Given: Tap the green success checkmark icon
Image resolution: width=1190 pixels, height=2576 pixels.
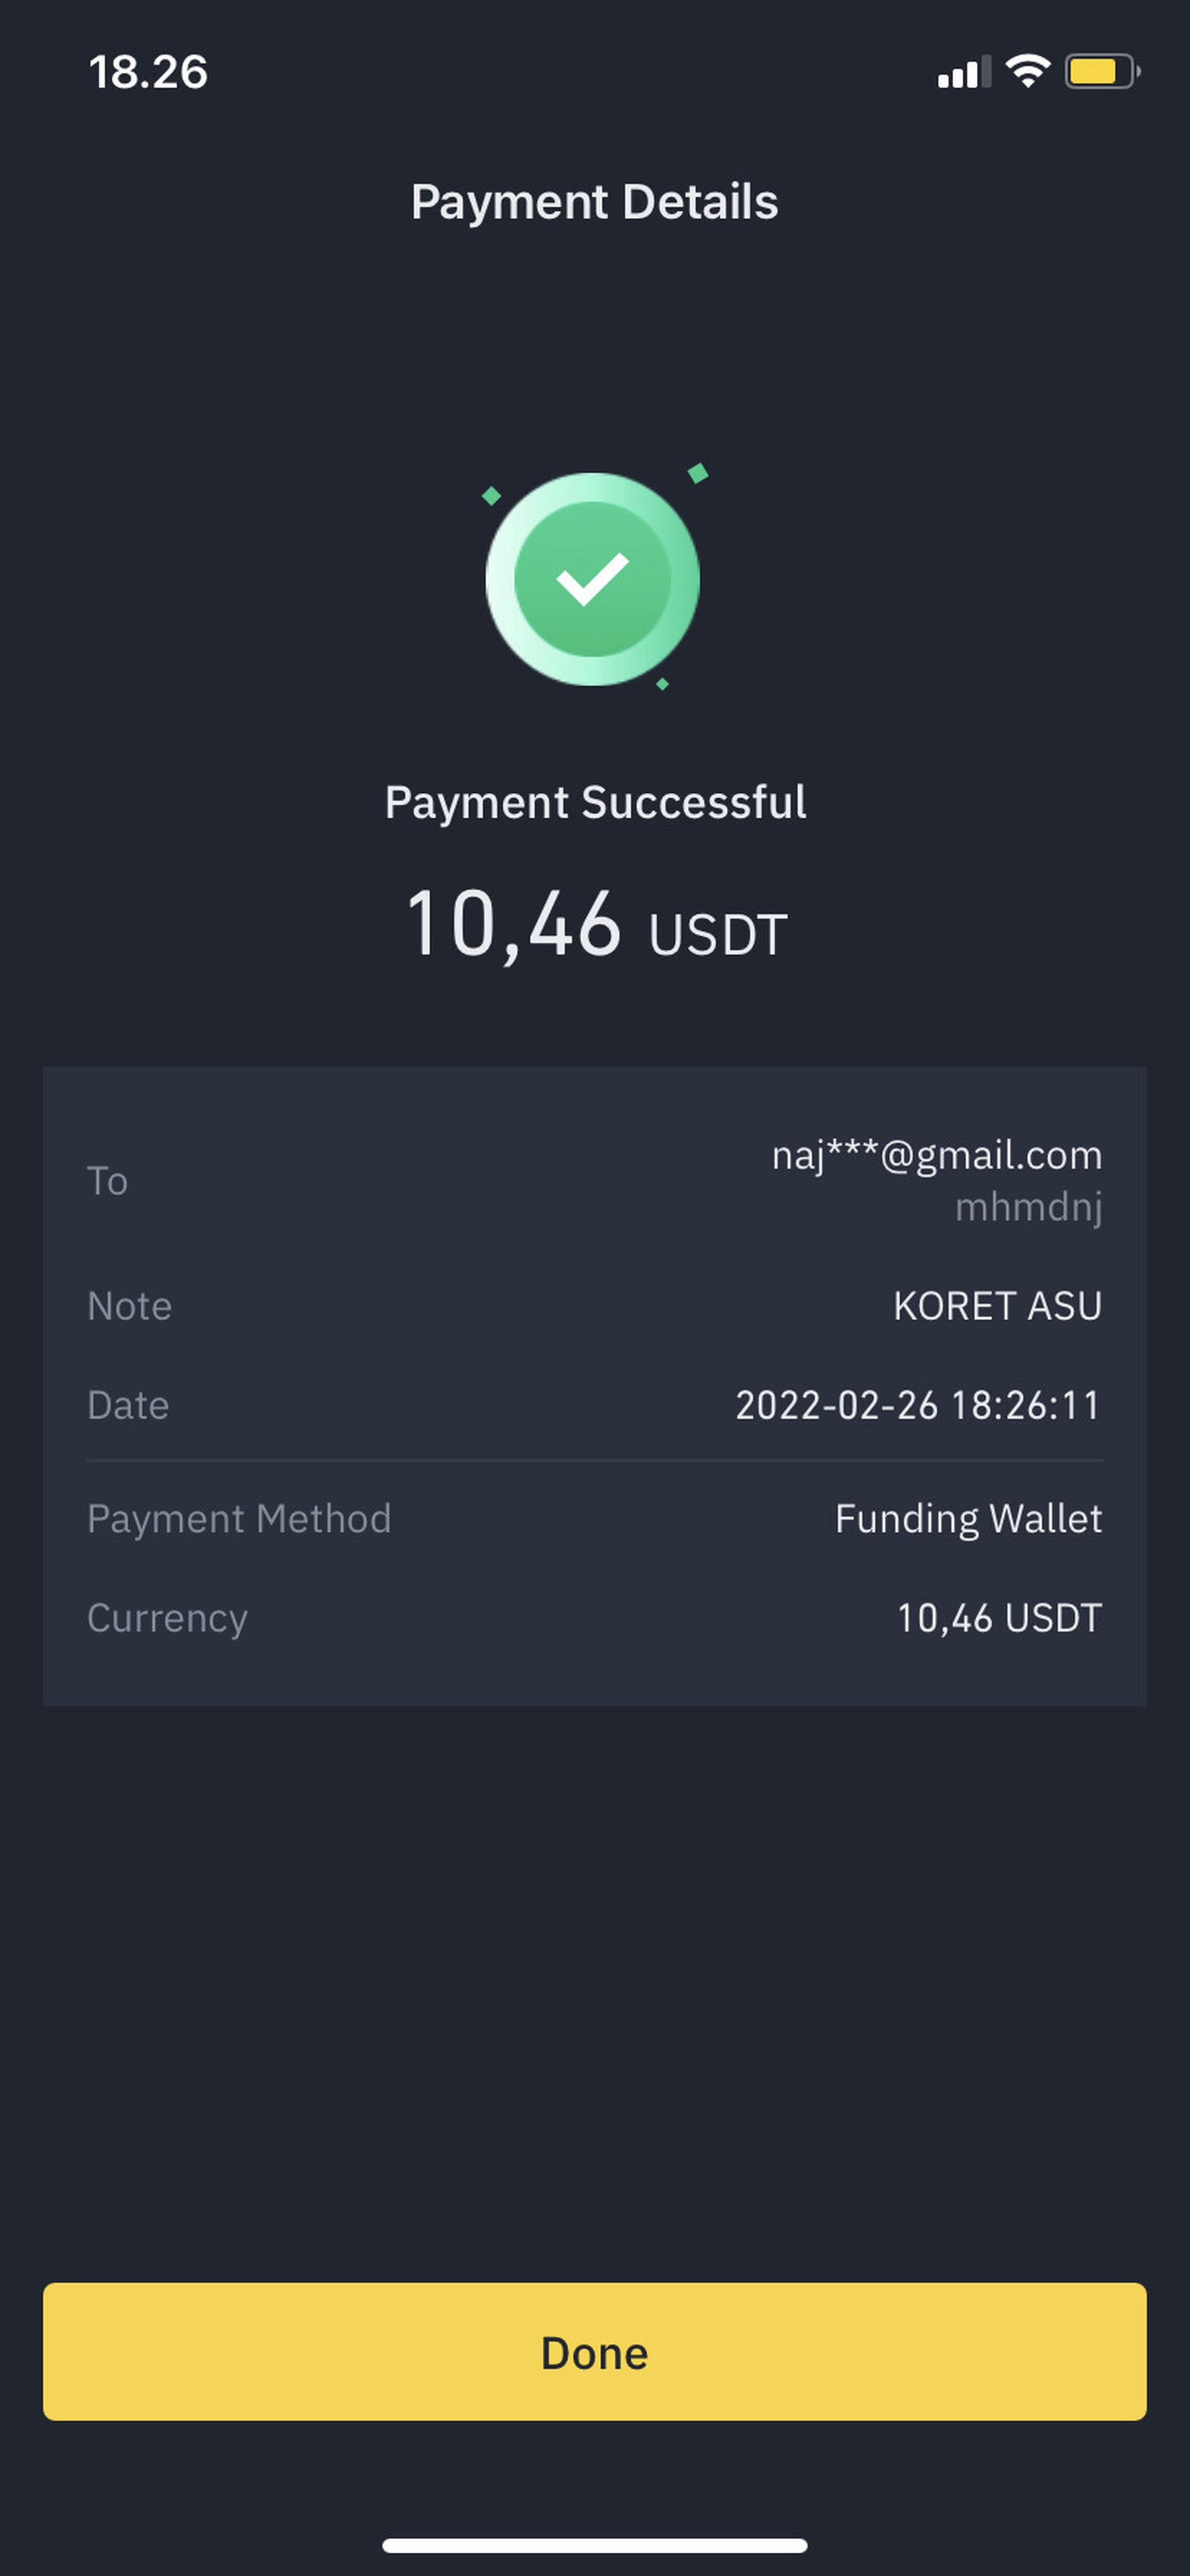Looking at the screenshot, I should [x=593, y=579].
